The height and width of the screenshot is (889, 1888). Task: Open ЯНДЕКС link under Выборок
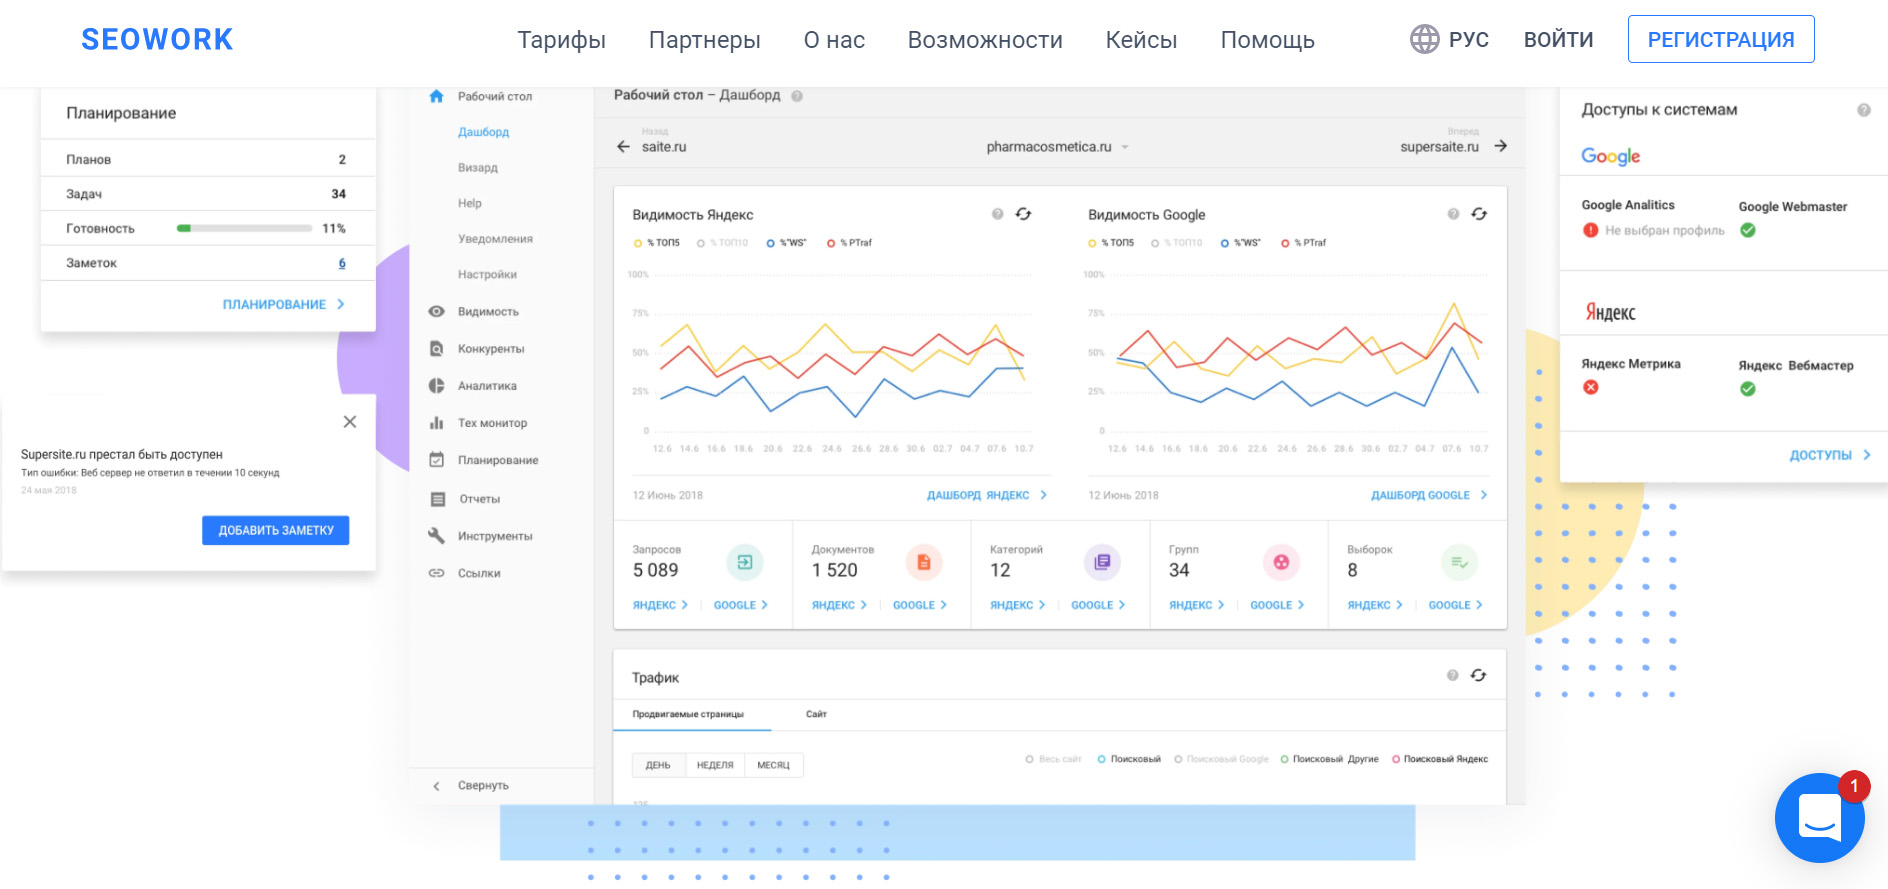tap(1375, 605)
